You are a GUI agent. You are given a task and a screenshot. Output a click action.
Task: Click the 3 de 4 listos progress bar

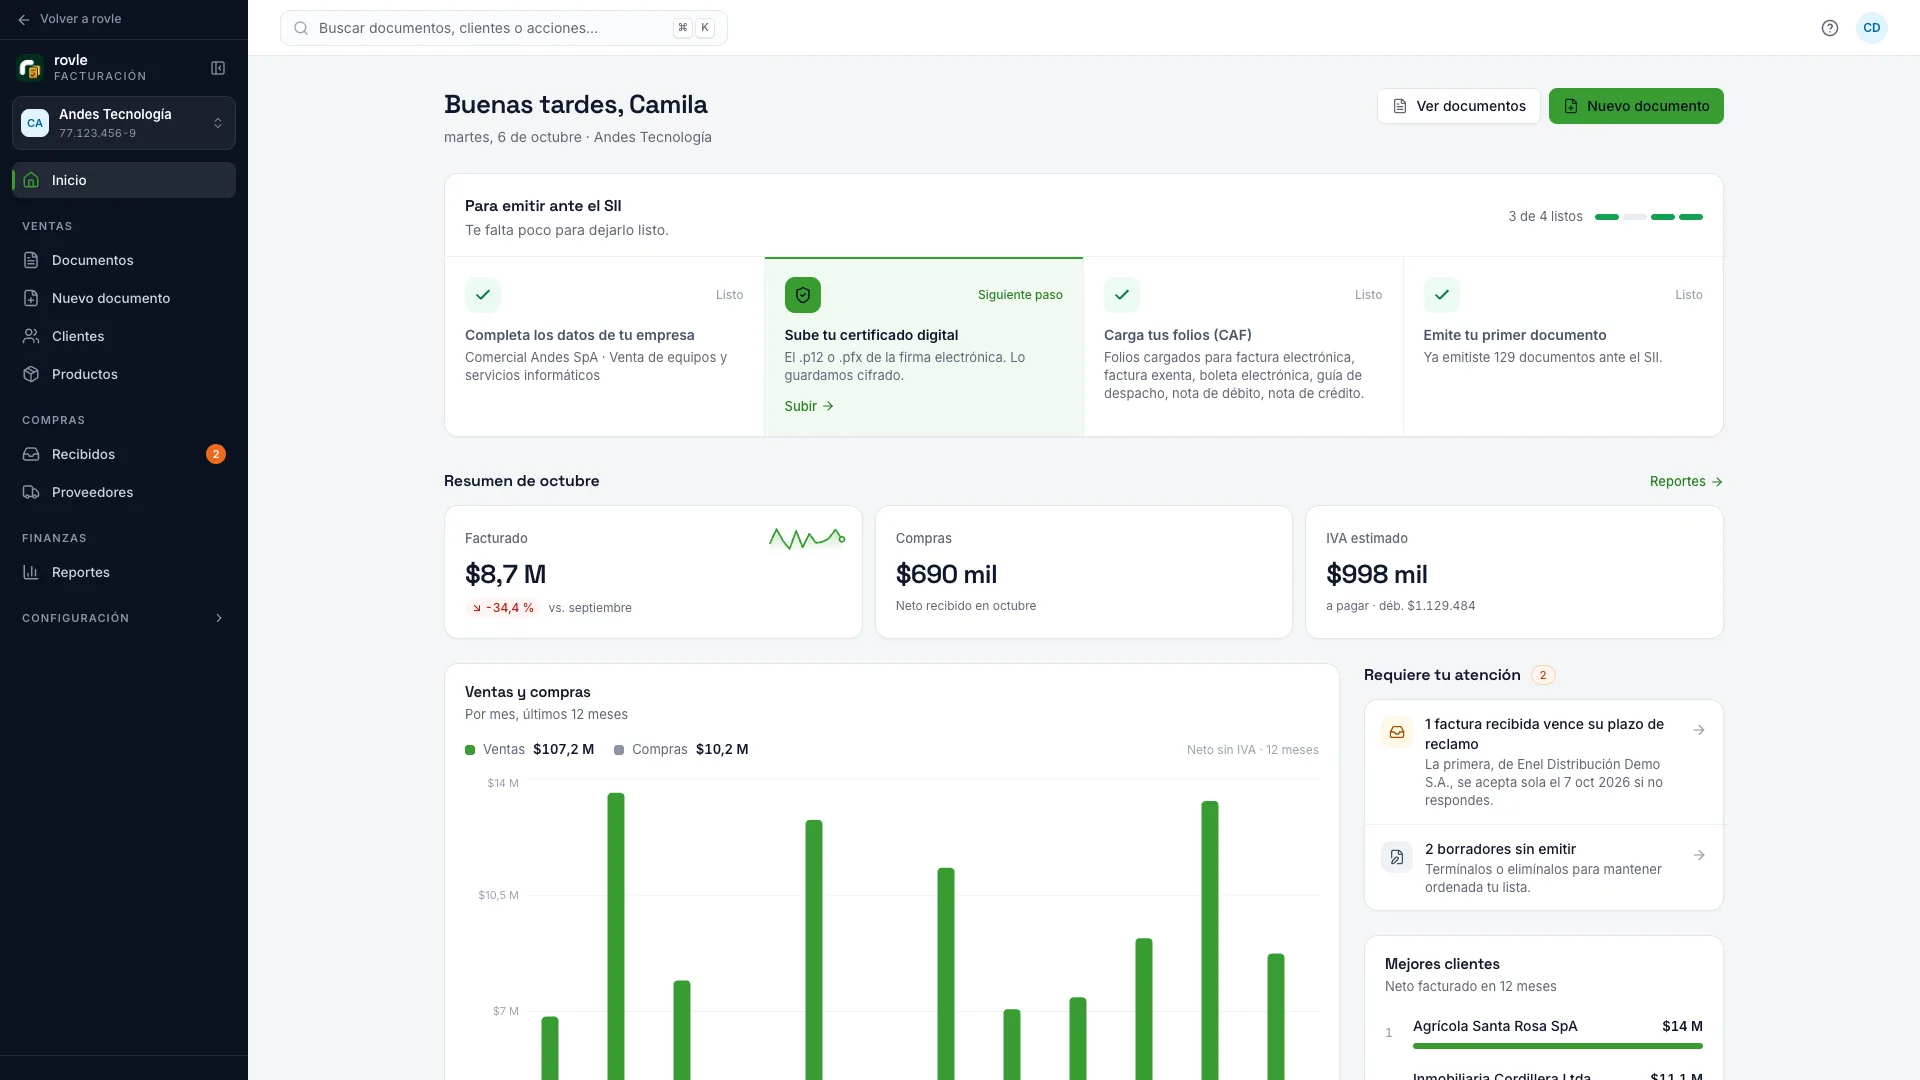pyautogui.click(x=1648, y=217)
